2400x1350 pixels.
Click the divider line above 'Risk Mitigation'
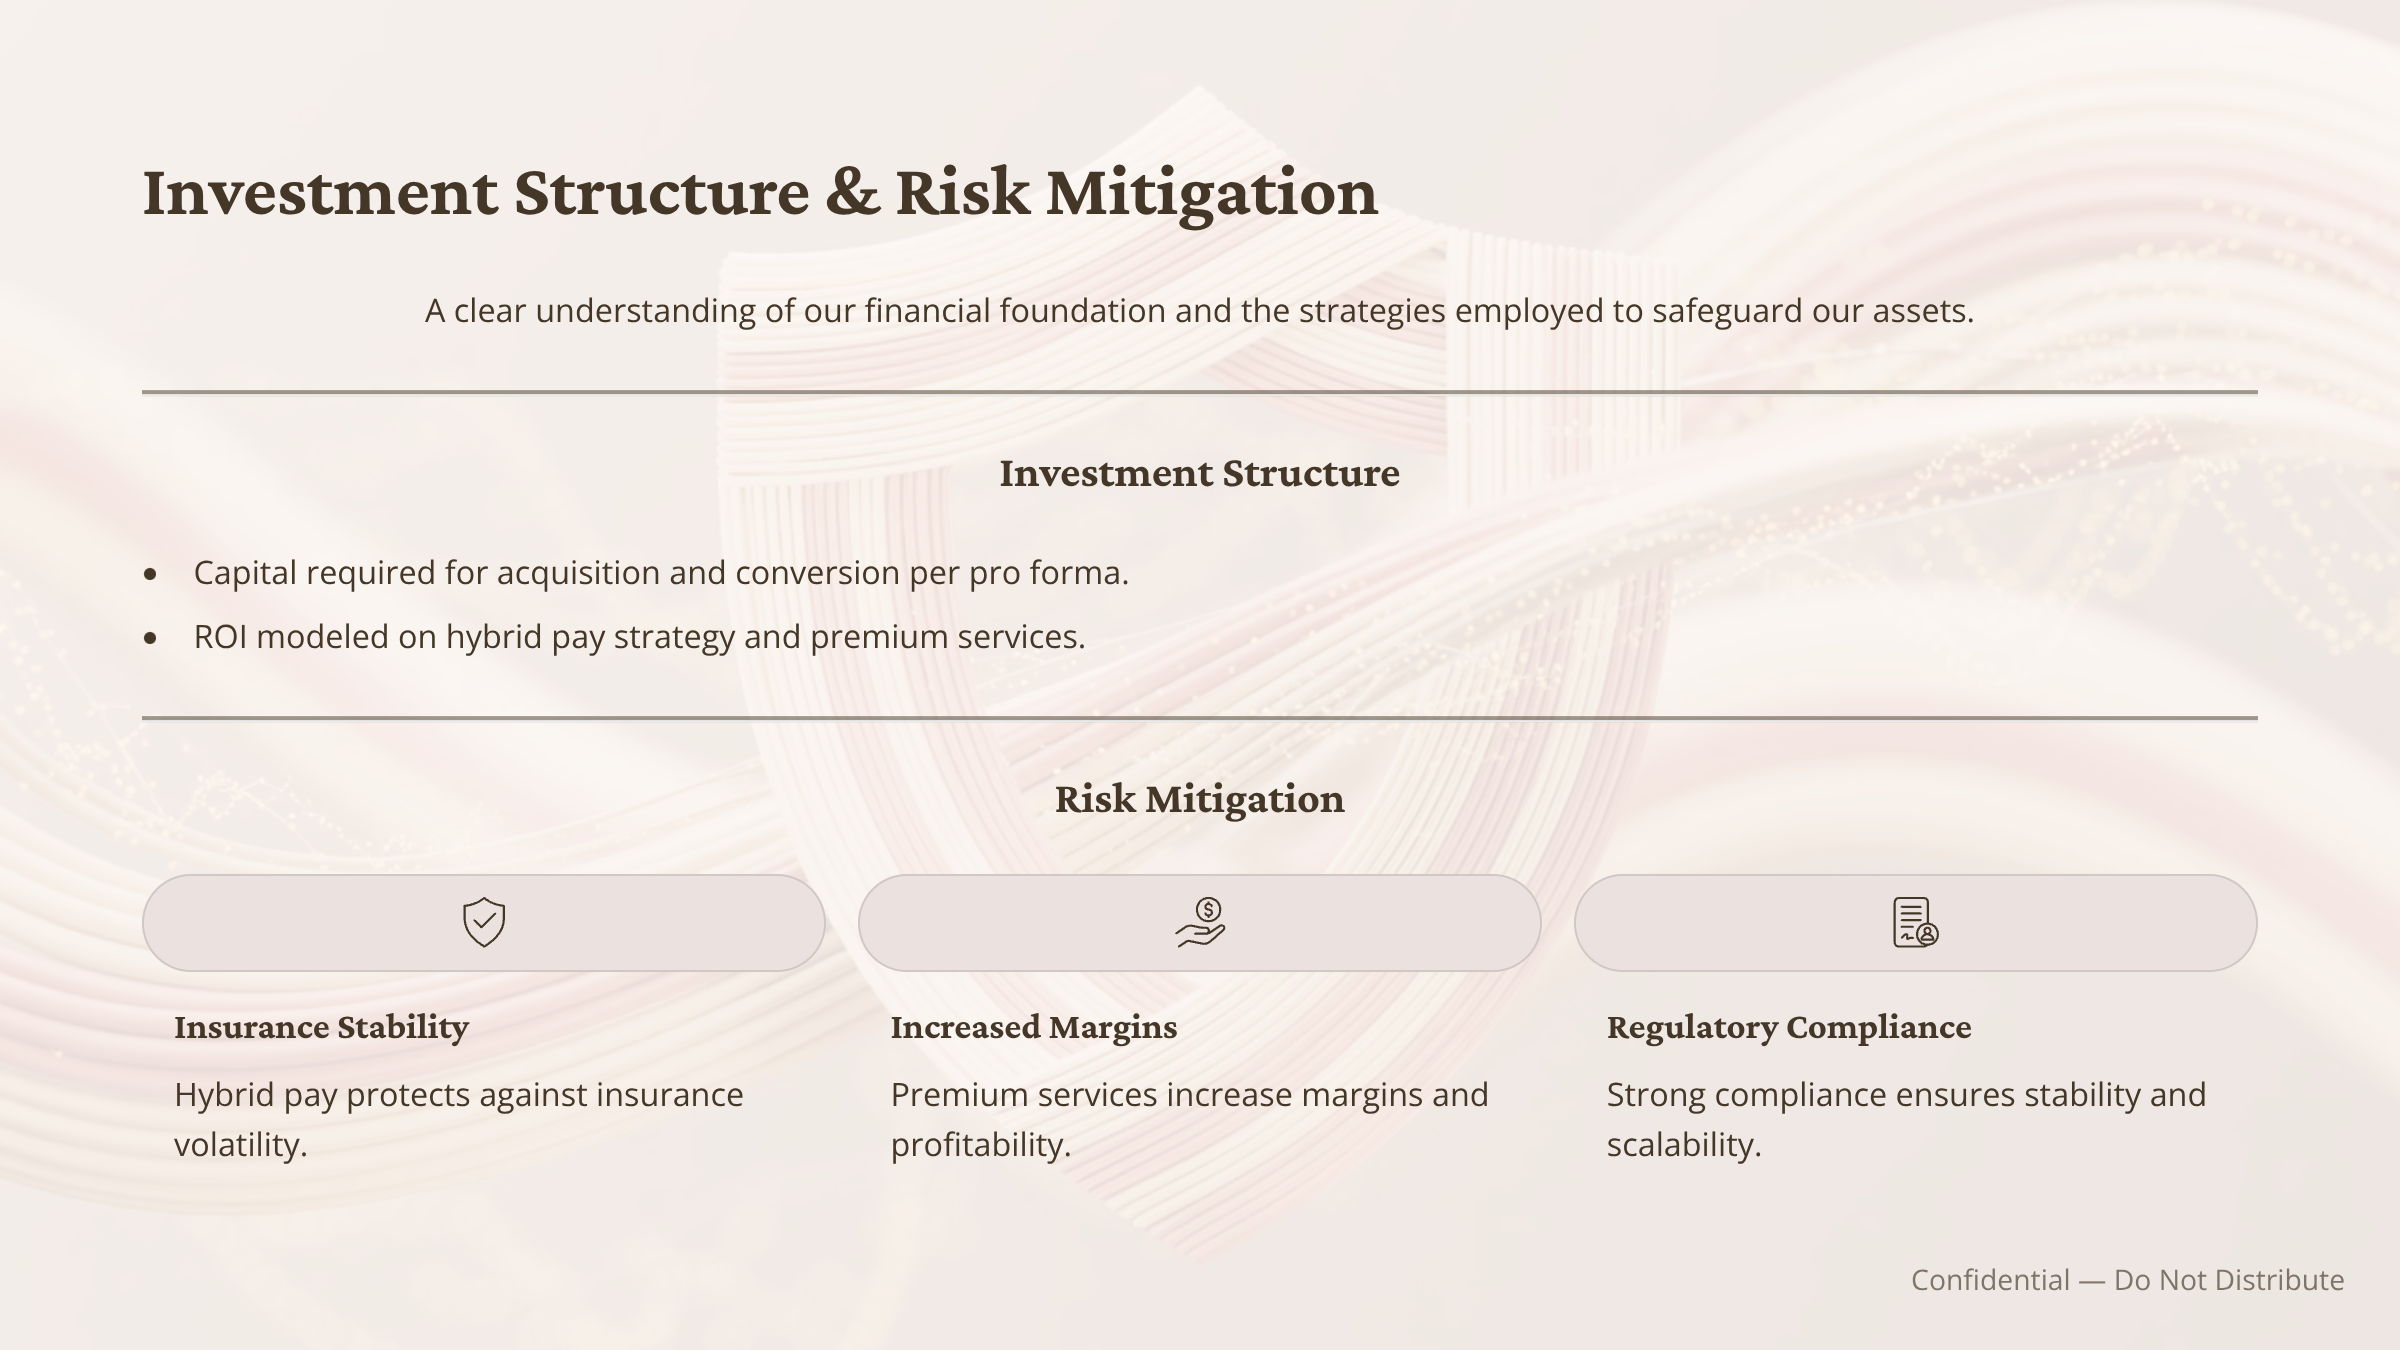[1199, 718]
